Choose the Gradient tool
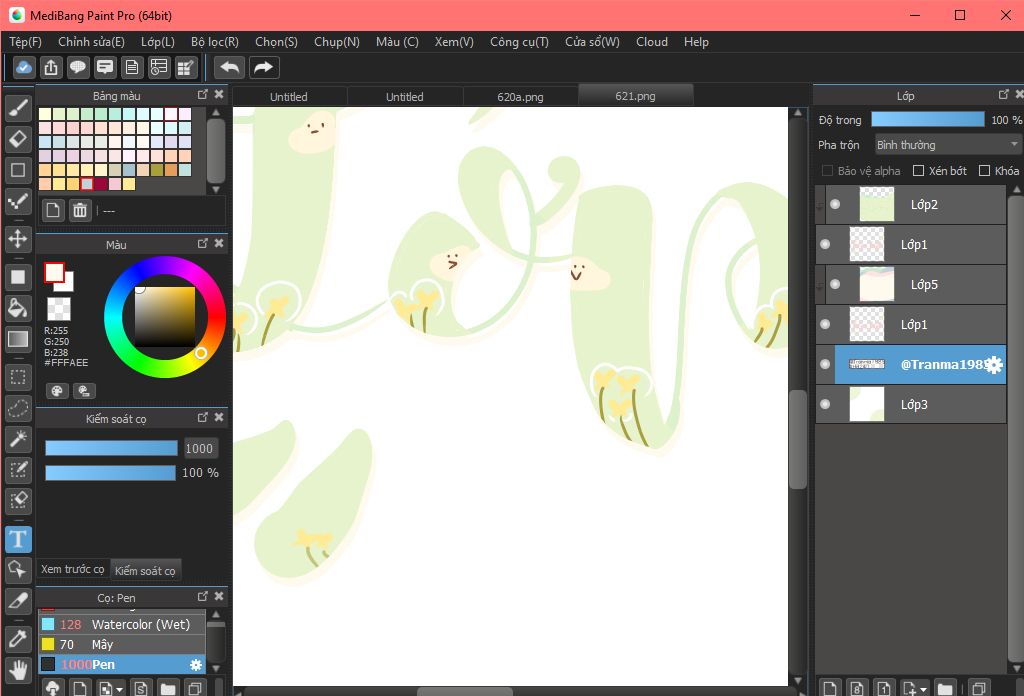 tap(18, 339)
